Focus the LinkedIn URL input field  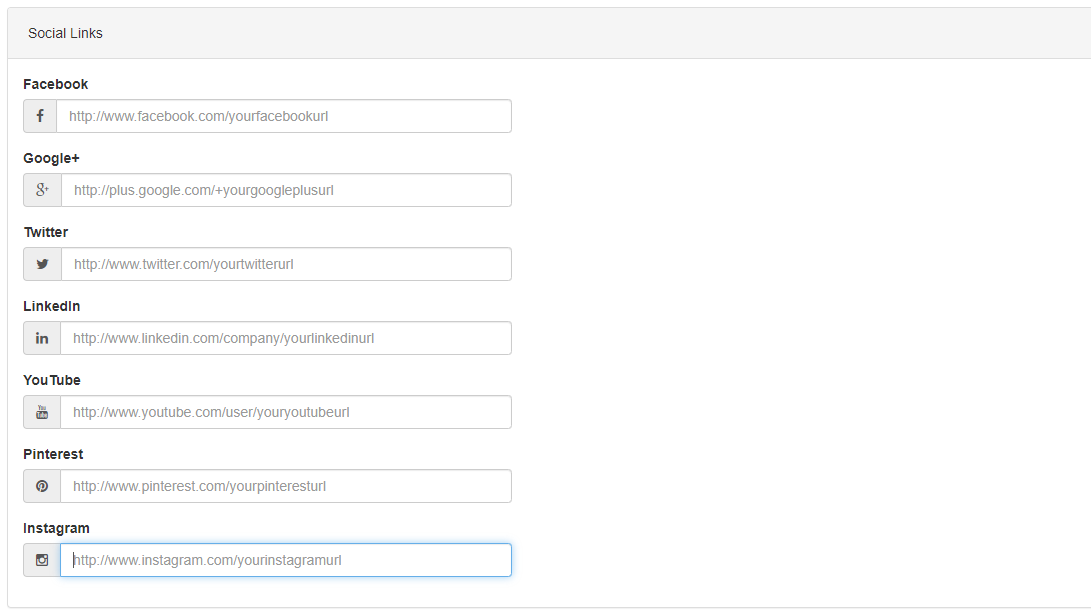(286, 338)
